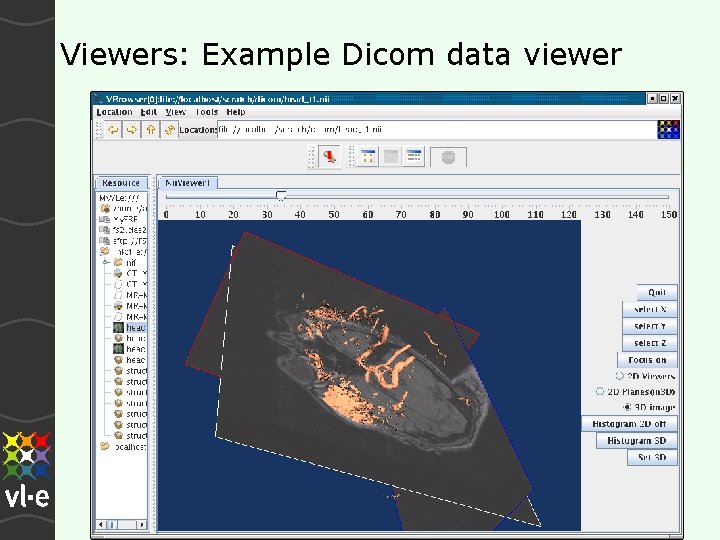This screenshot has width=720, height=540.
Task: Click the Refresh location icon
Action: [169, 130]
